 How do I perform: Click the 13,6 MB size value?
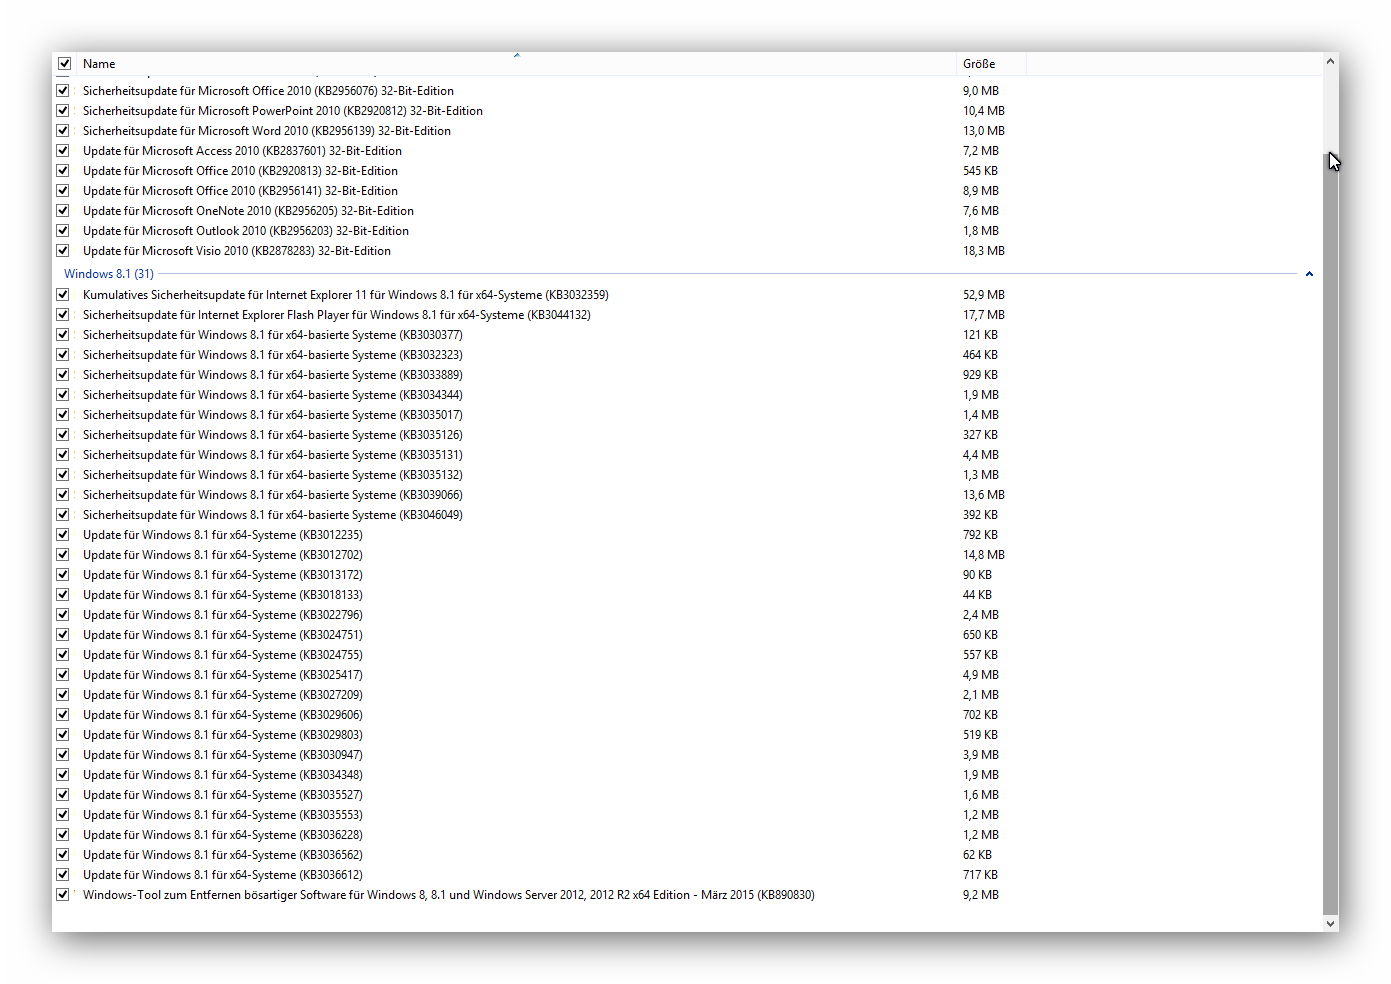pos(984,495)
